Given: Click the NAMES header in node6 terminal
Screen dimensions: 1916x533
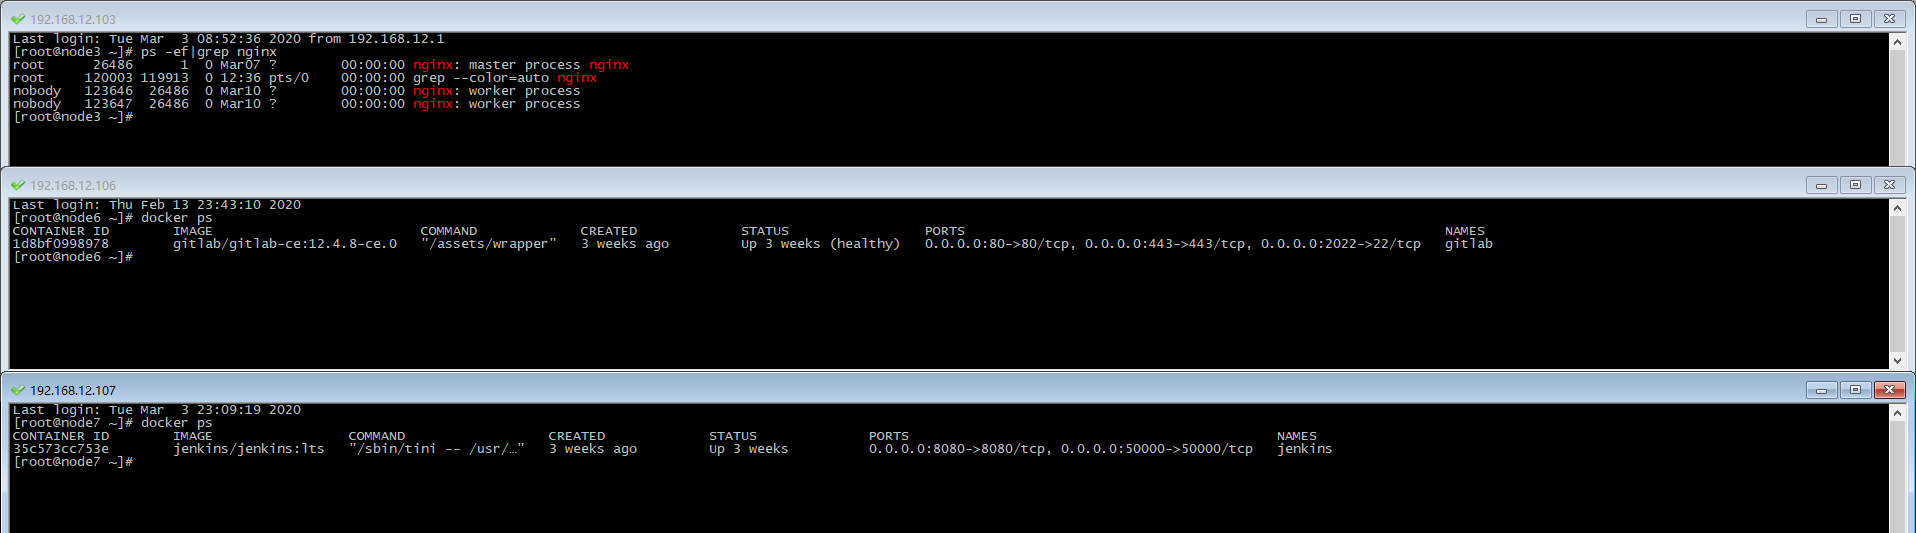Looking at the screenshot, I should (x=1465, y=231).
